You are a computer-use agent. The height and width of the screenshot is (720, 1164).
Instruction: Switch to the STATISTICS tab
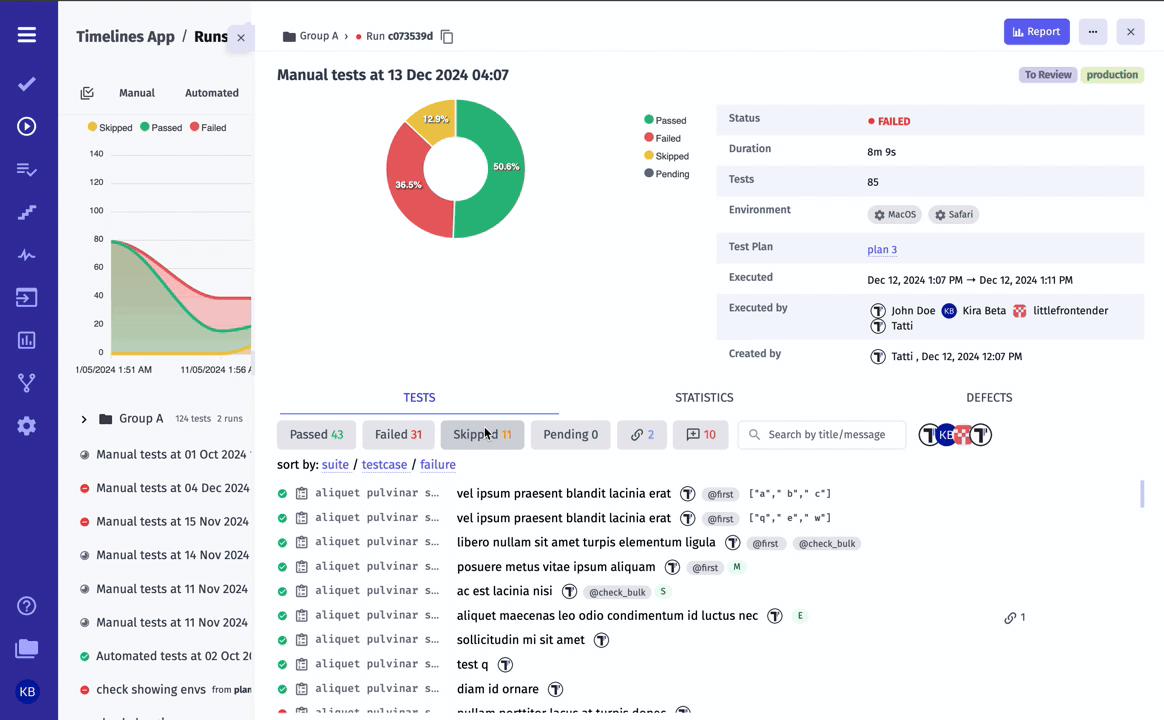coord(704,398)
